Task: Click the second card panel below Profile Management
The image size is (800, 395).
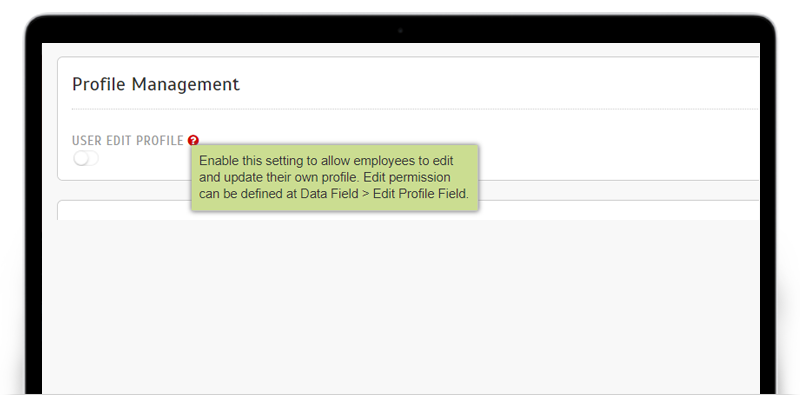Action: tap(408, 210)
